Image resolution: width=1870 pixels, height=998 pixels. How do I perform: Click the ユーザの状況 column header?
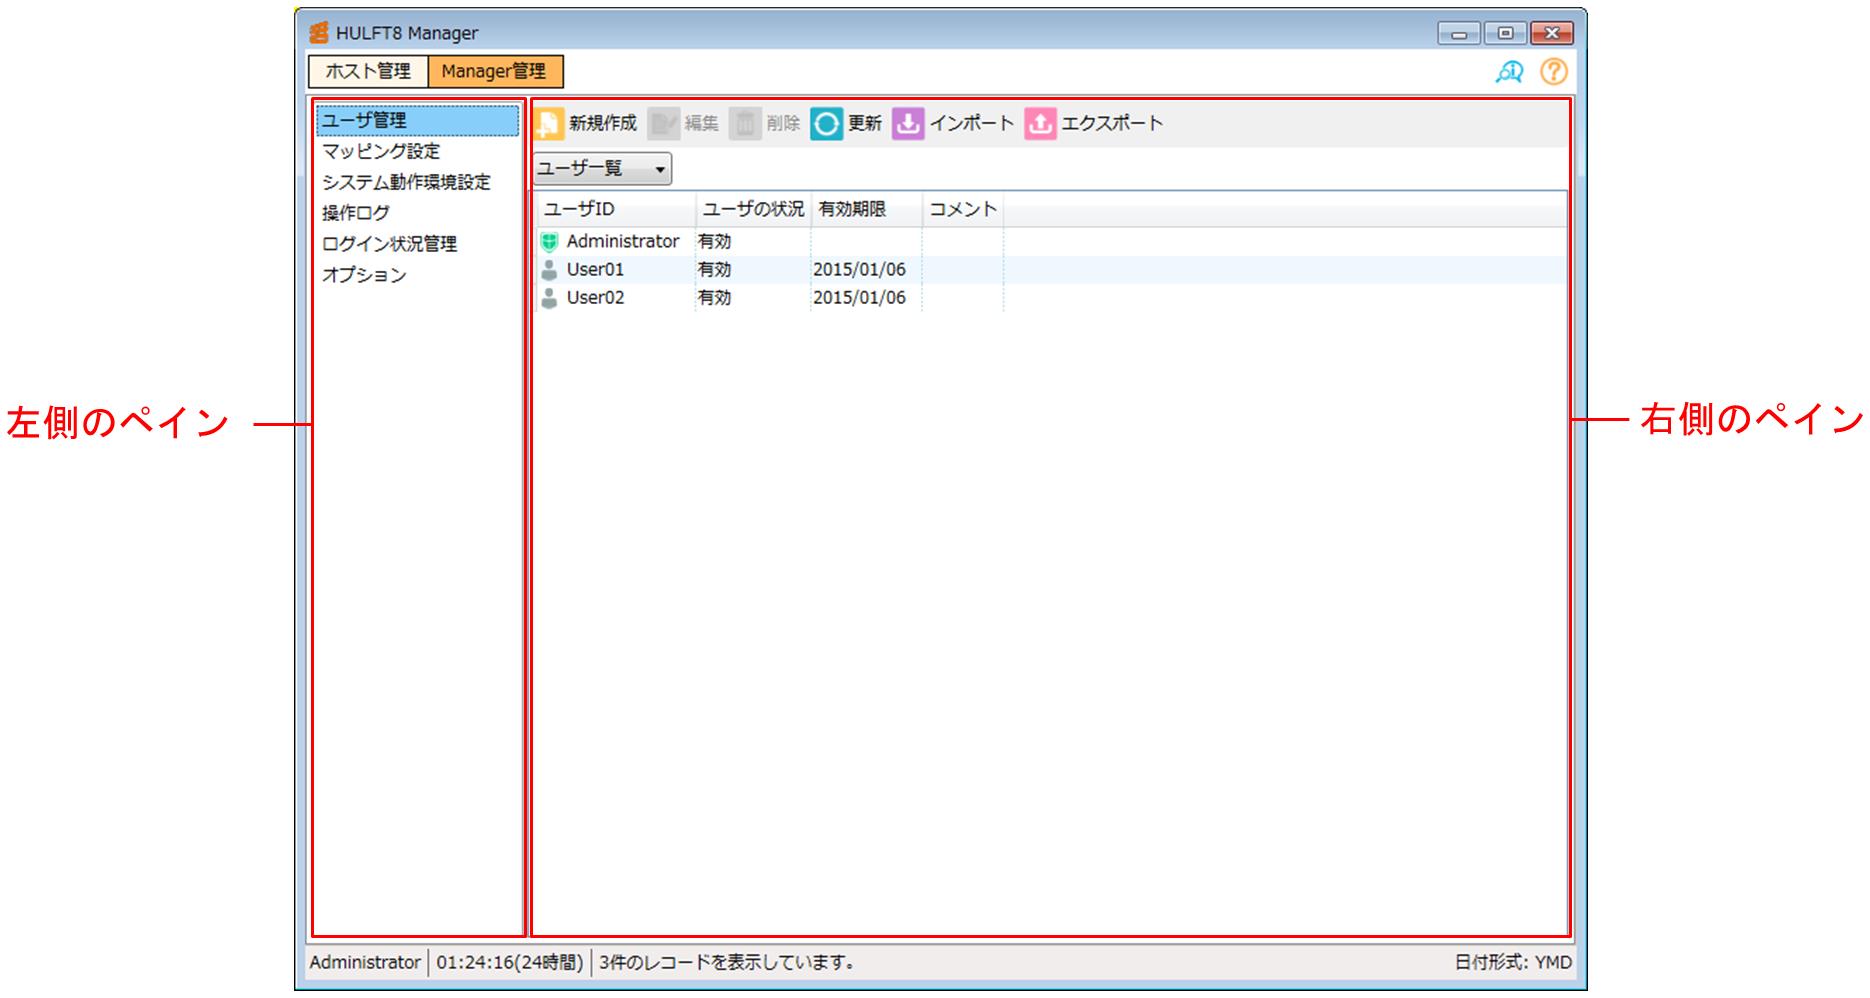coord(753,210)
